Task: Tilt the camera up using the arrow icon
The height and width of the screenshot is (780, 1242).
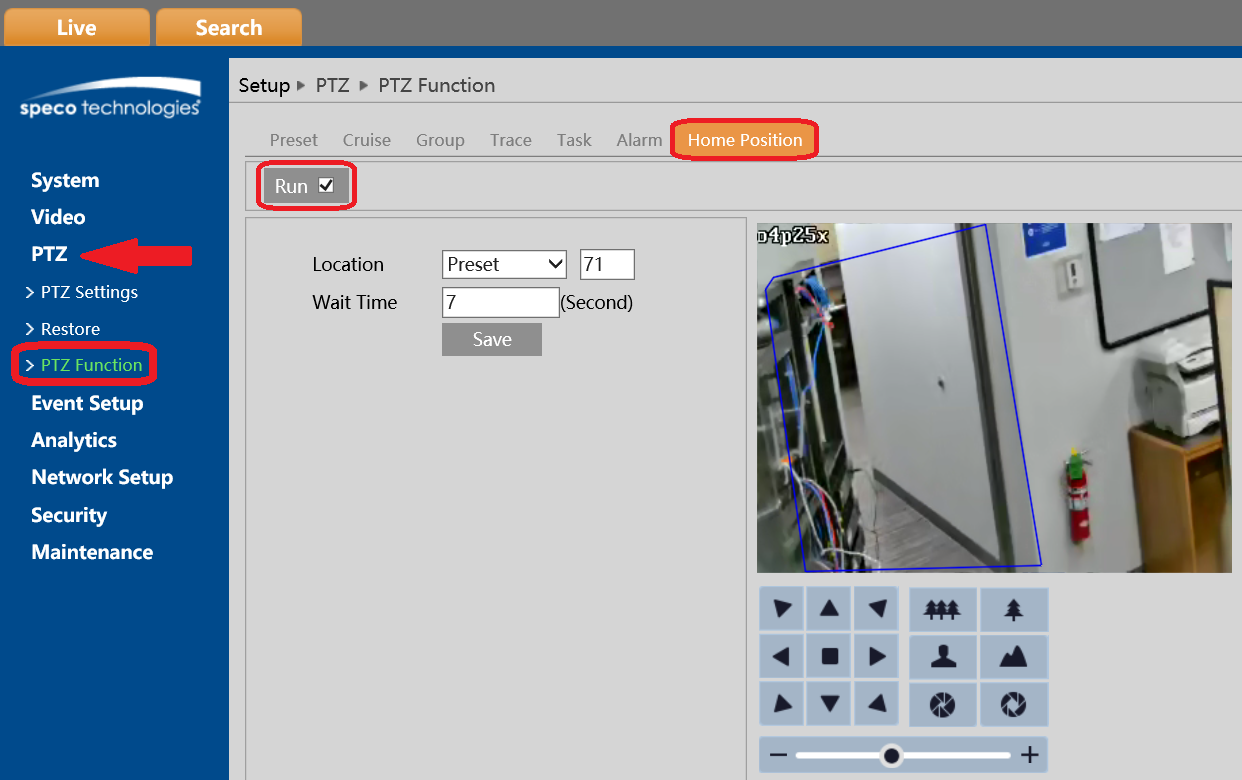Action: click(x=829, y=608)
